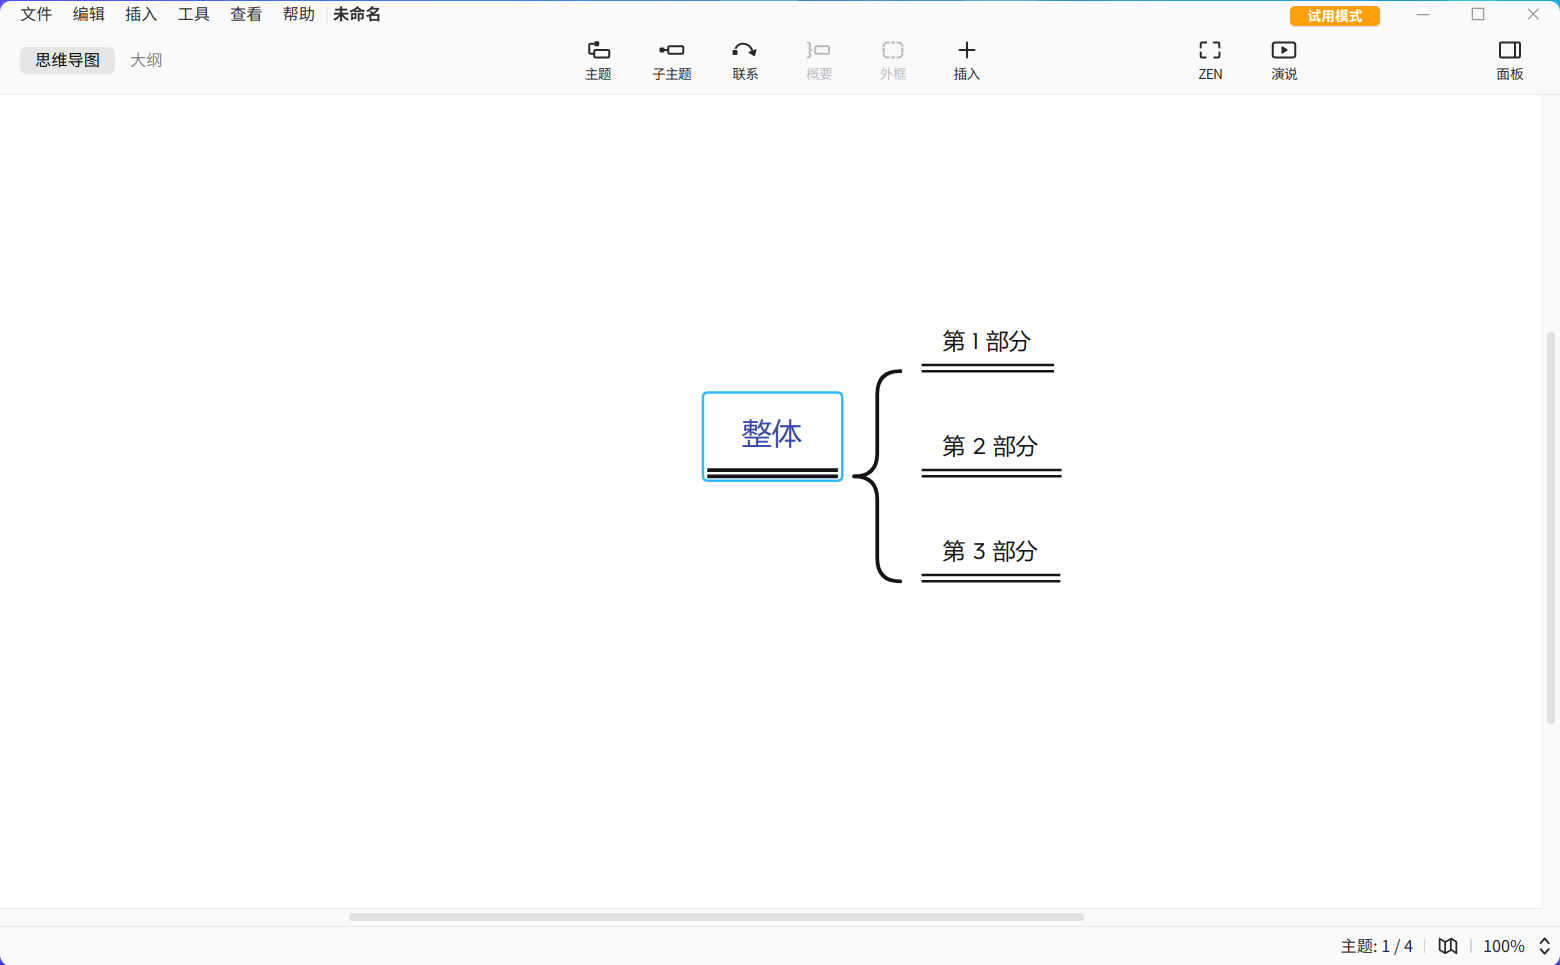Open the 插入 plus toolbar button

[966, 60]
